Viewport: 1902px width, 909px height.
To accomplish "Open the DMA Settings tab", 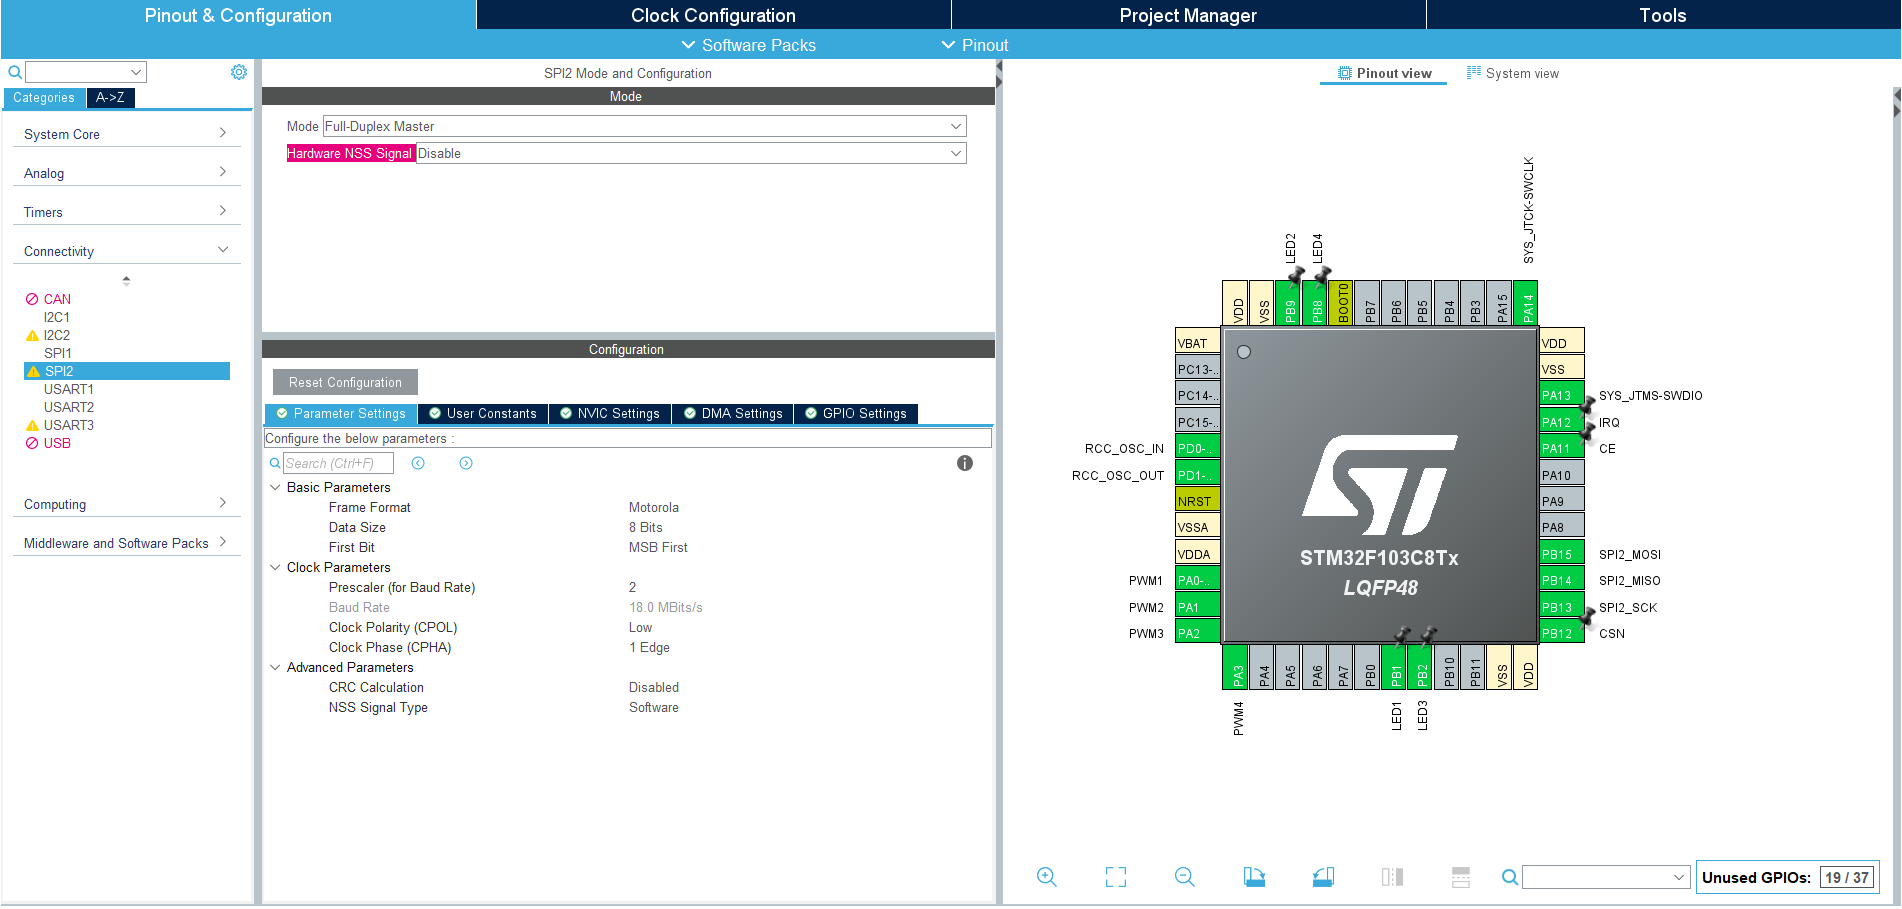I will (x=733, y=414).
